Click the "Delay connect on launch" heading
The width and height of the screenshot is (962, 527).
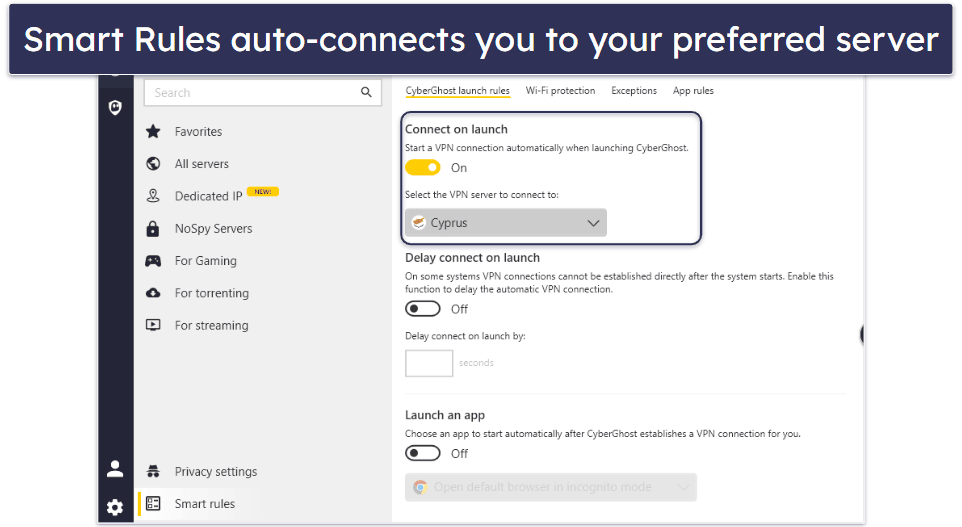click(x=472, y=258)
